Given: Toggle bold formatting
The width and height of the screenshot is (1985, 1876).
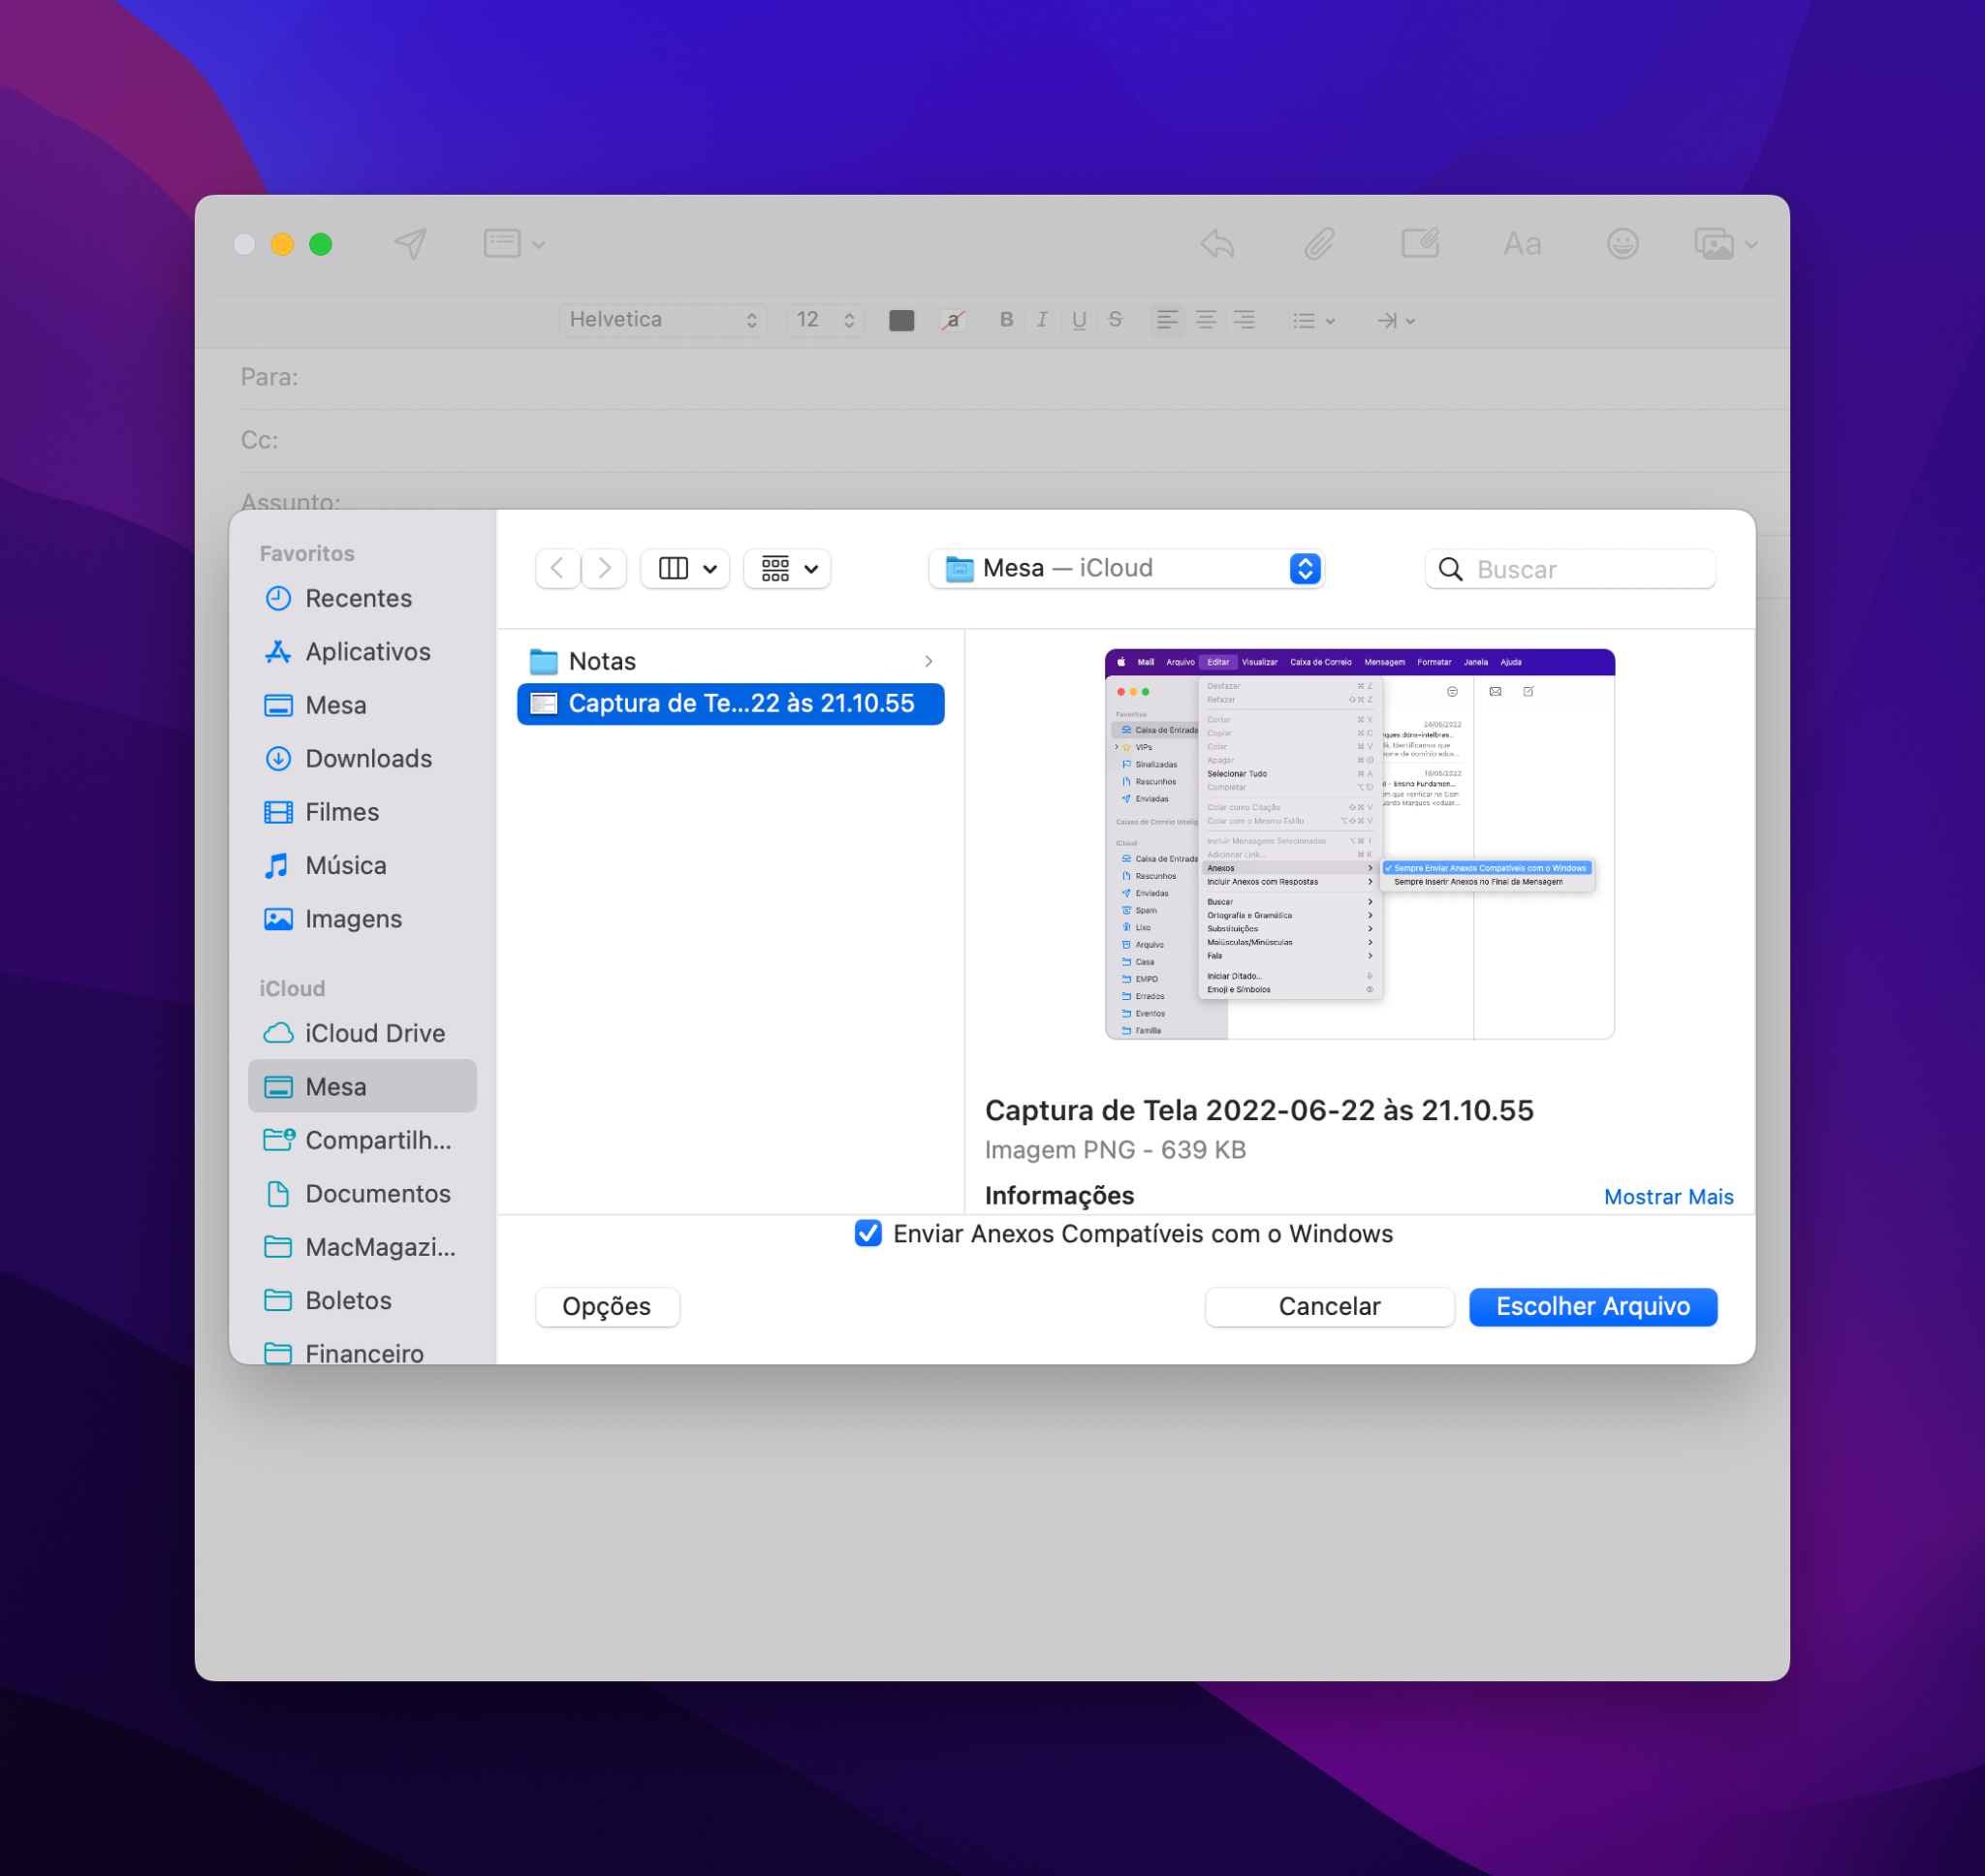Looking at the screenshot, I should coord(1006,320).
